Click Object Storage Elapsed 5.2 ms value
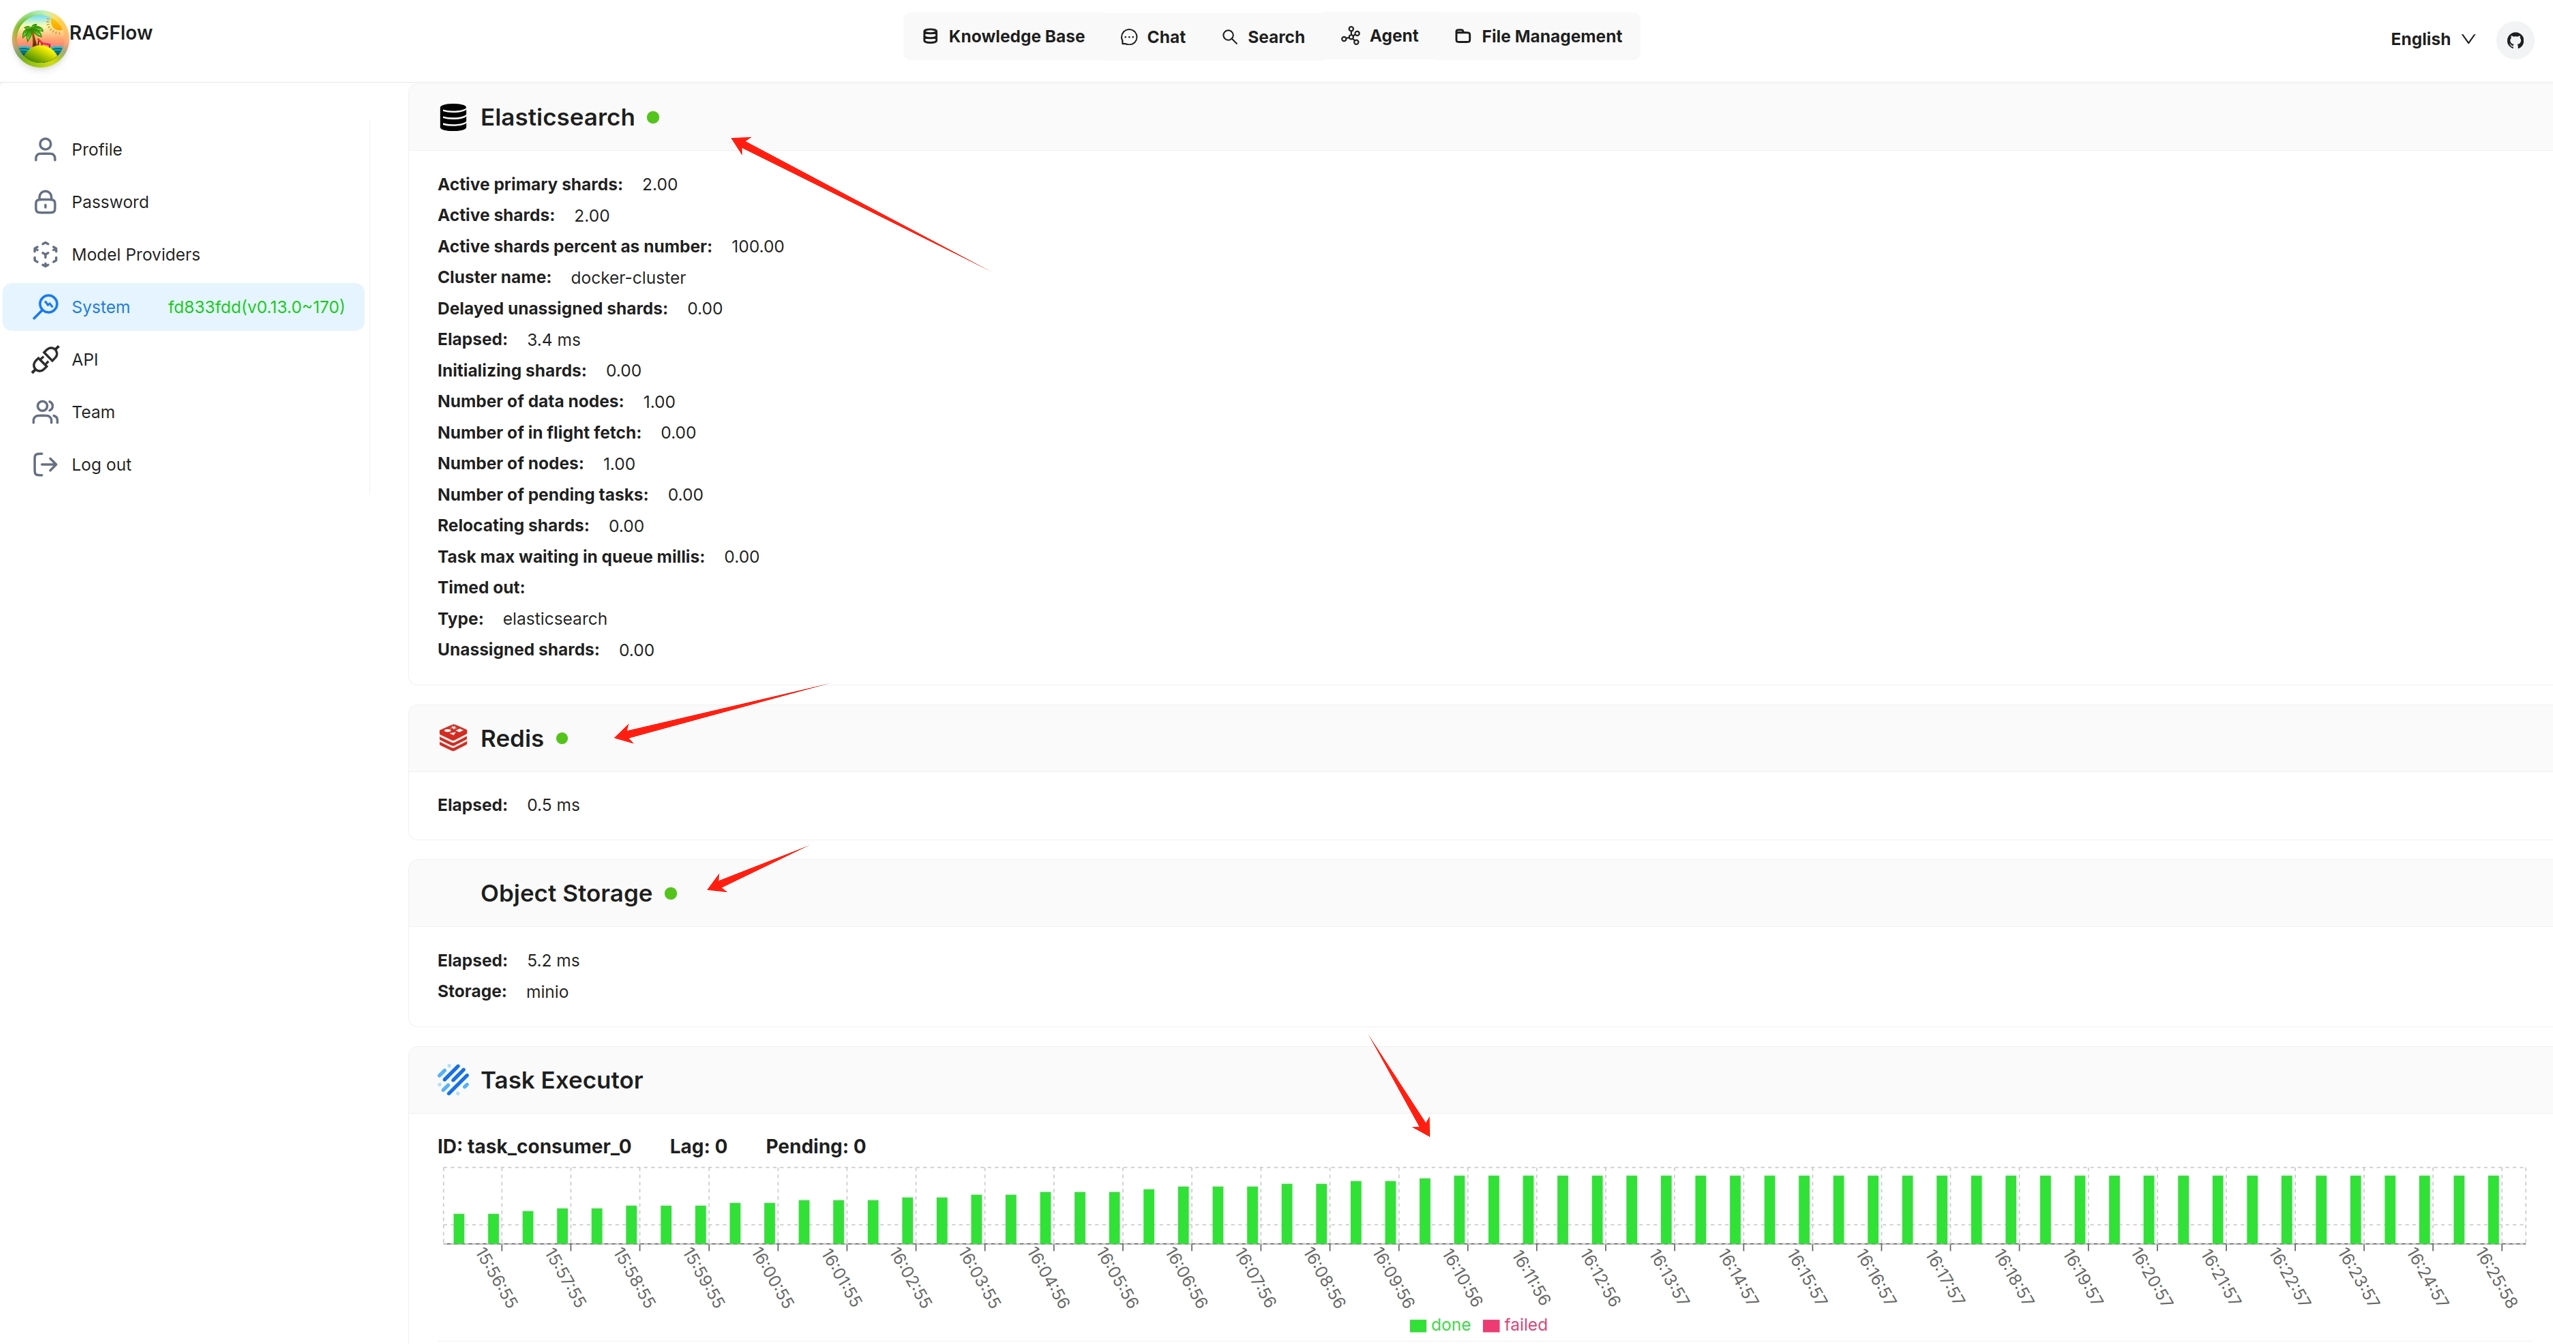2553x1344 pixels. click(x=553, y=960)
